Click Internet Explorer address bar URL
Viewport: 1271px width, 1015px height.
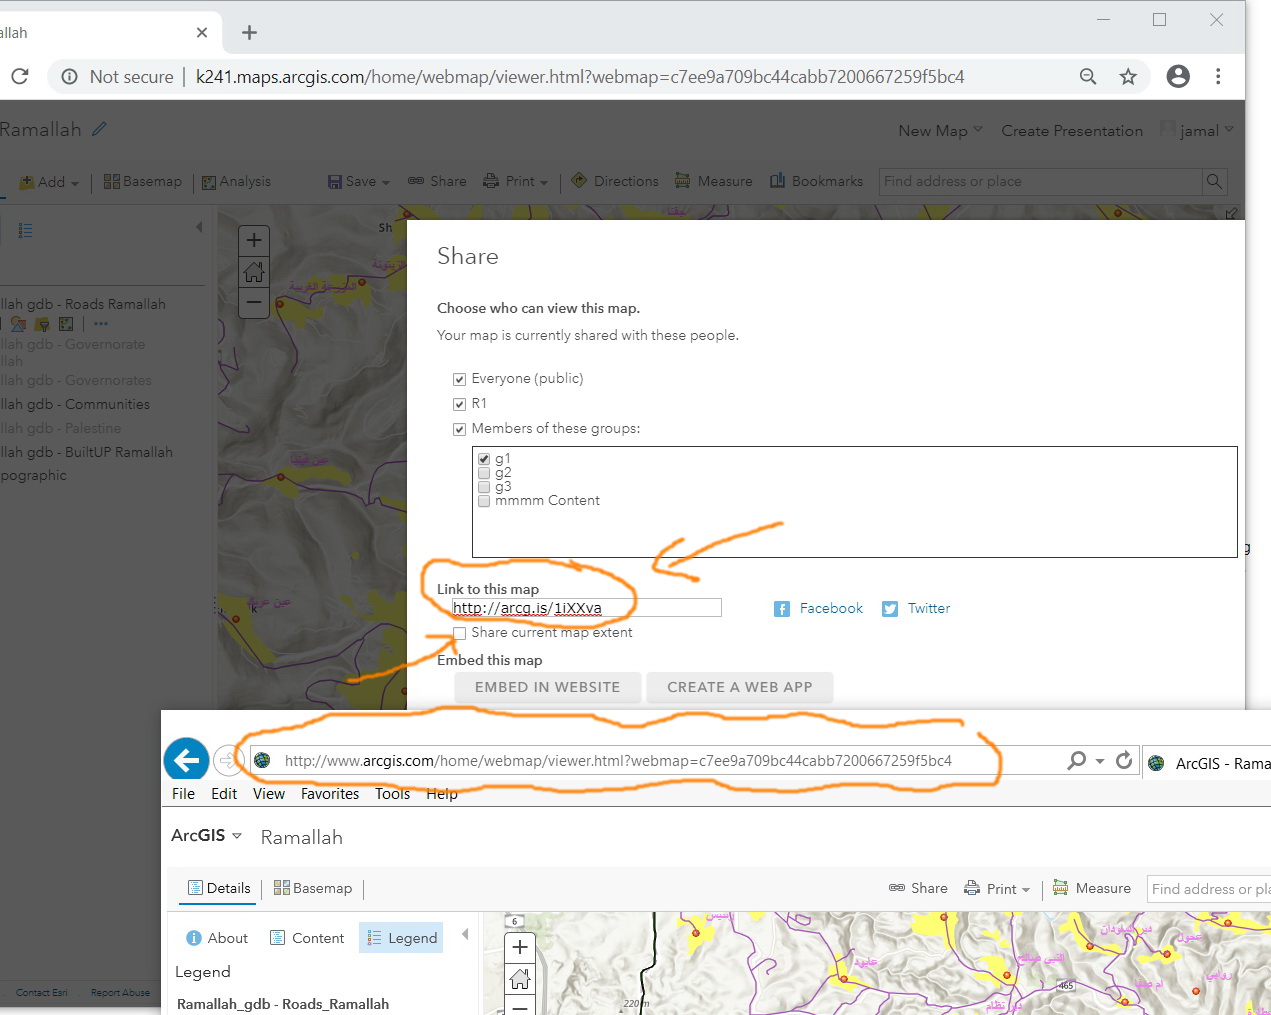[618, 760]
